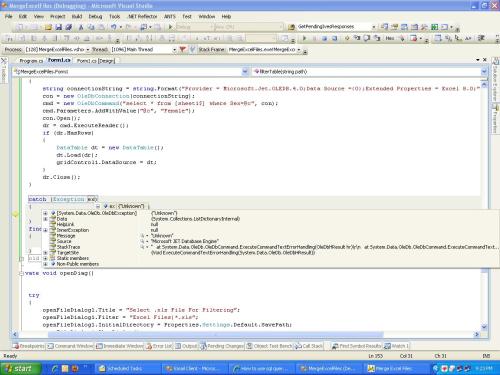Expand the System.Data.OleDb.OleDbException node

[x=45, y=213]
